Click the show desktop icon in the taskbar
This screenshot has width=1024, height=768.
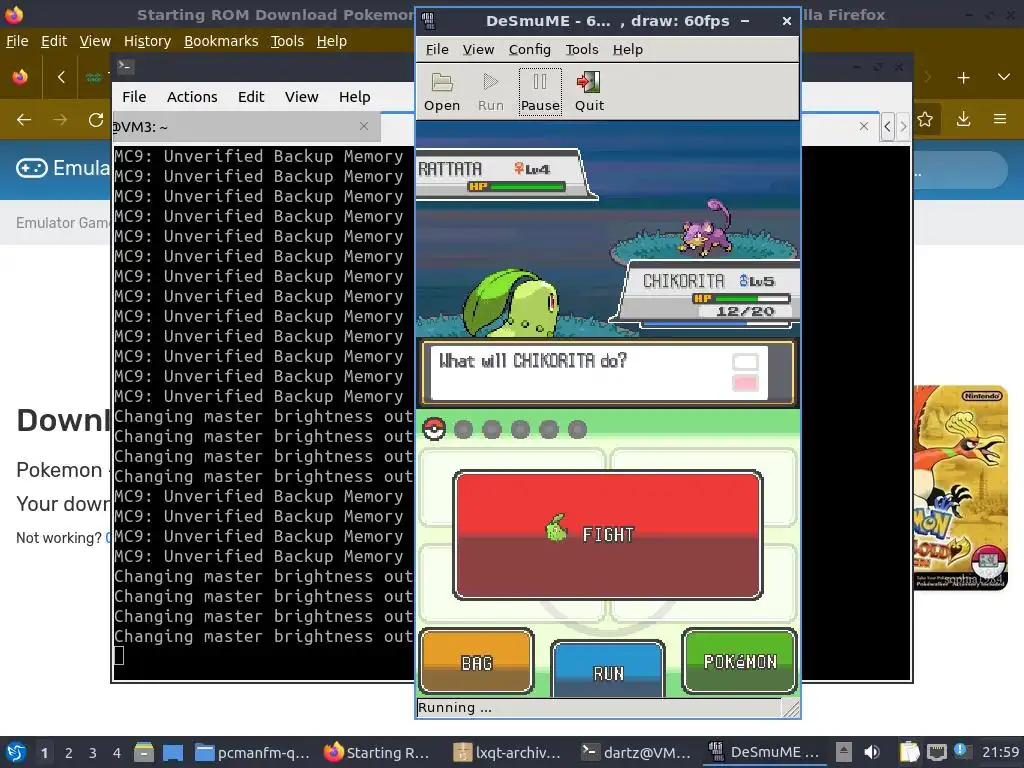pyautogui.click(x=173, y=753)
